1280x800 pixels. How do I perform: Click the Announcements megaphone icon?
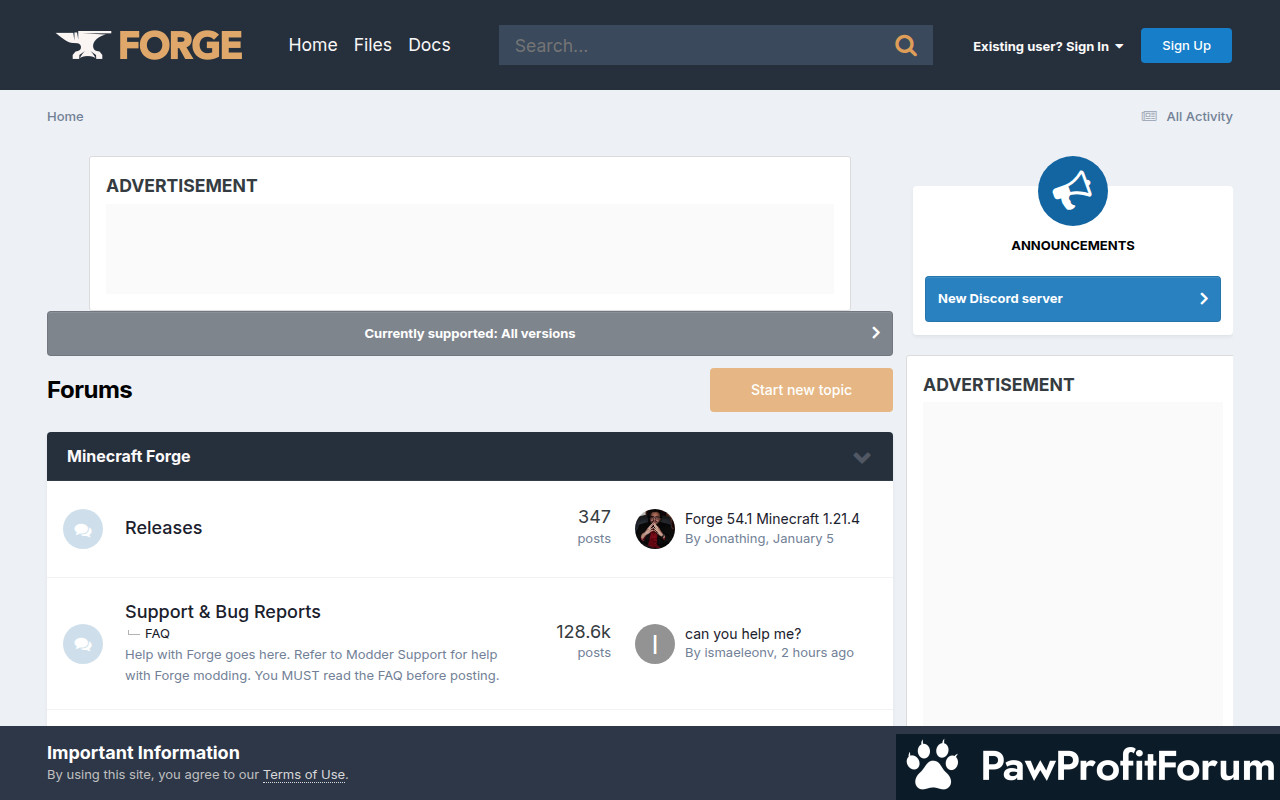pos(1073,191)
